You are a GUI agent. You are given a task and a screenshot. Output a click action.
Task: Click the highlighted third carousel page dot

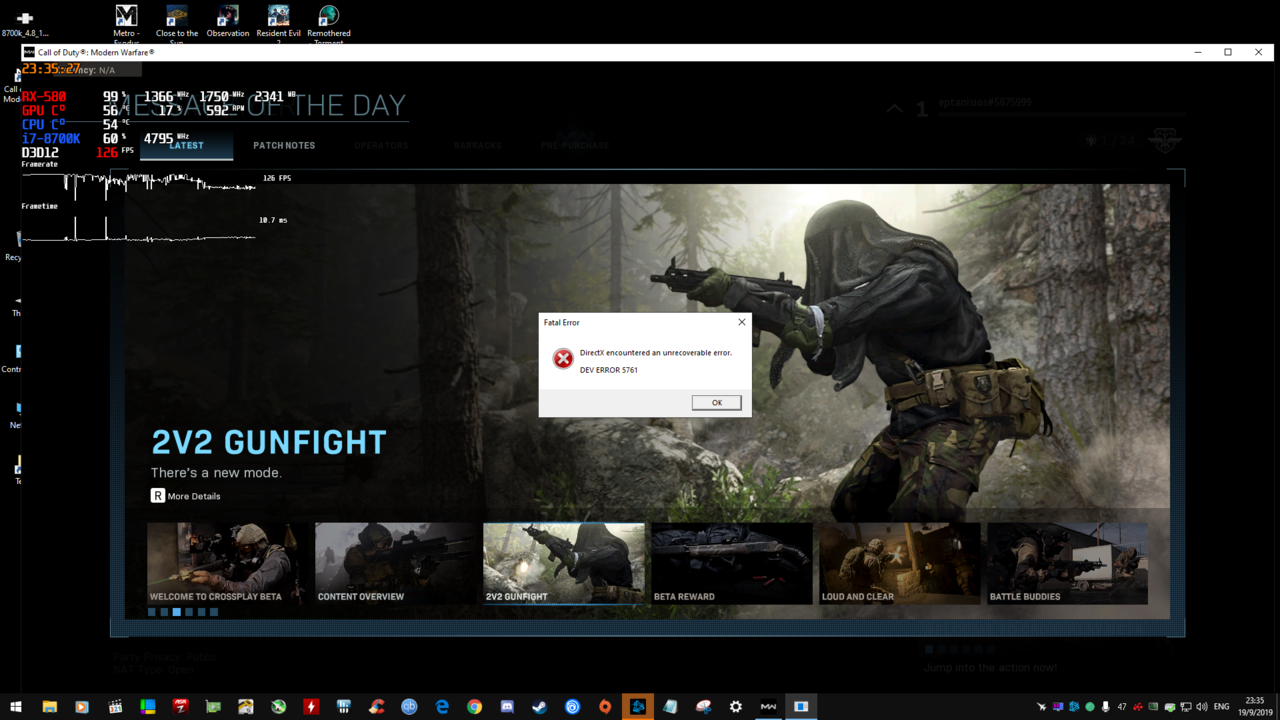click(x=177, y=612)
